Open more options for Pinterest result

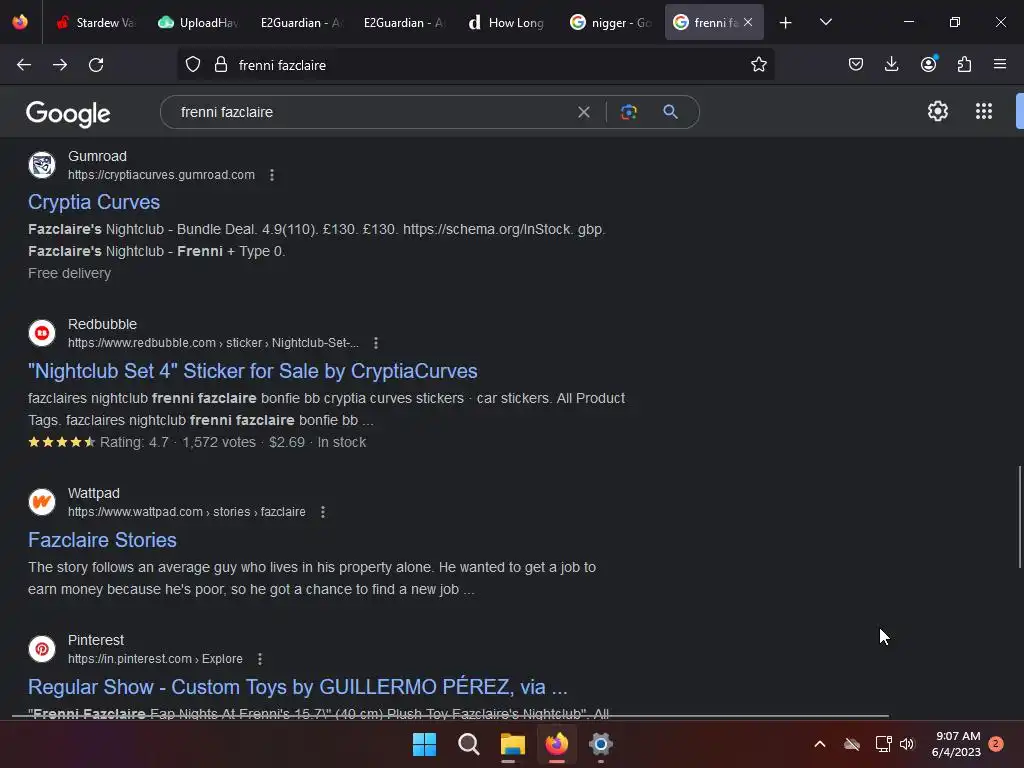point(260,659)
